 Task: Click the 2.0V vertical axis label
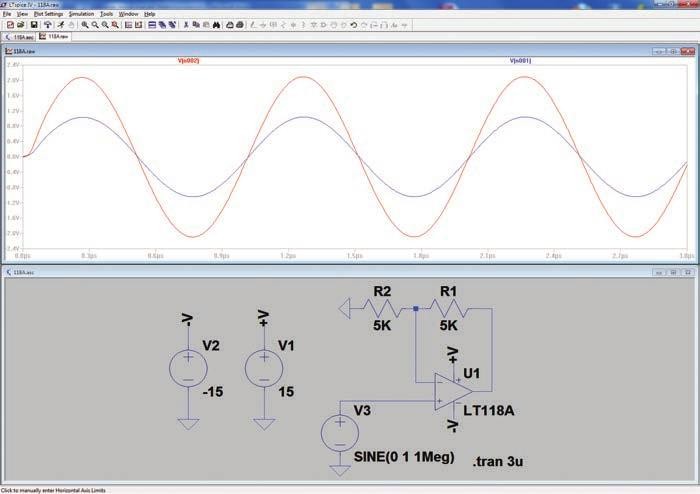pos(13,80)
